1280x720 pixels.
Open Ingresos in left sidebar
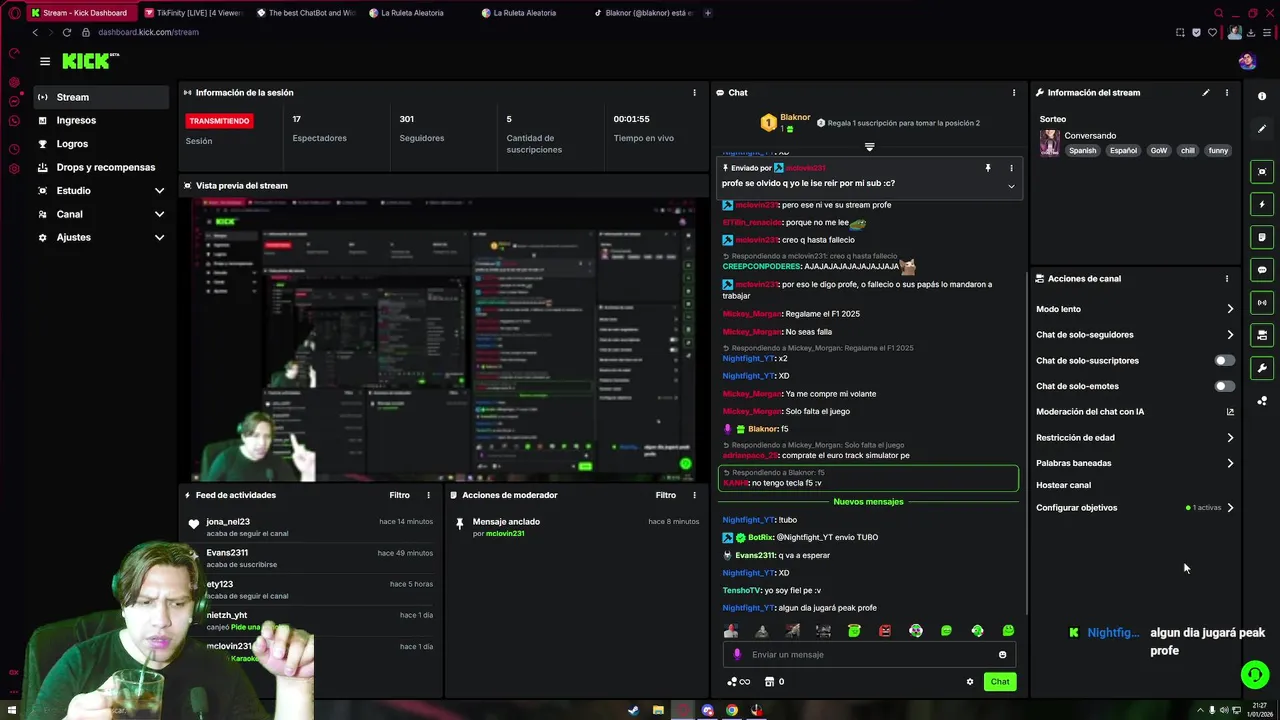(x=101, y=120)
